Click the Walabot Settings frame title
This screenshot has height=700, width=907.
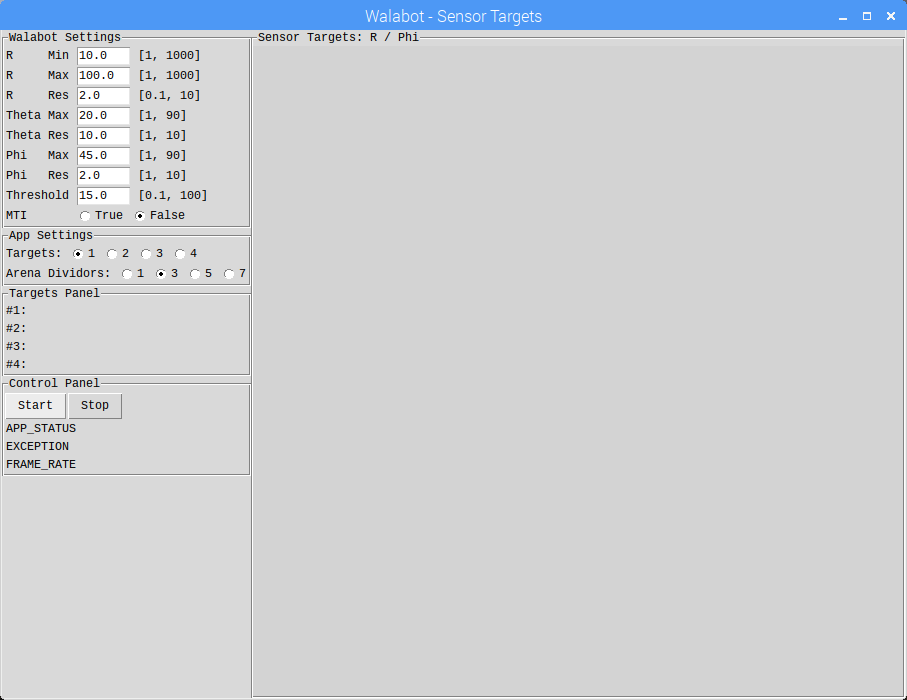tap(65, 37)
